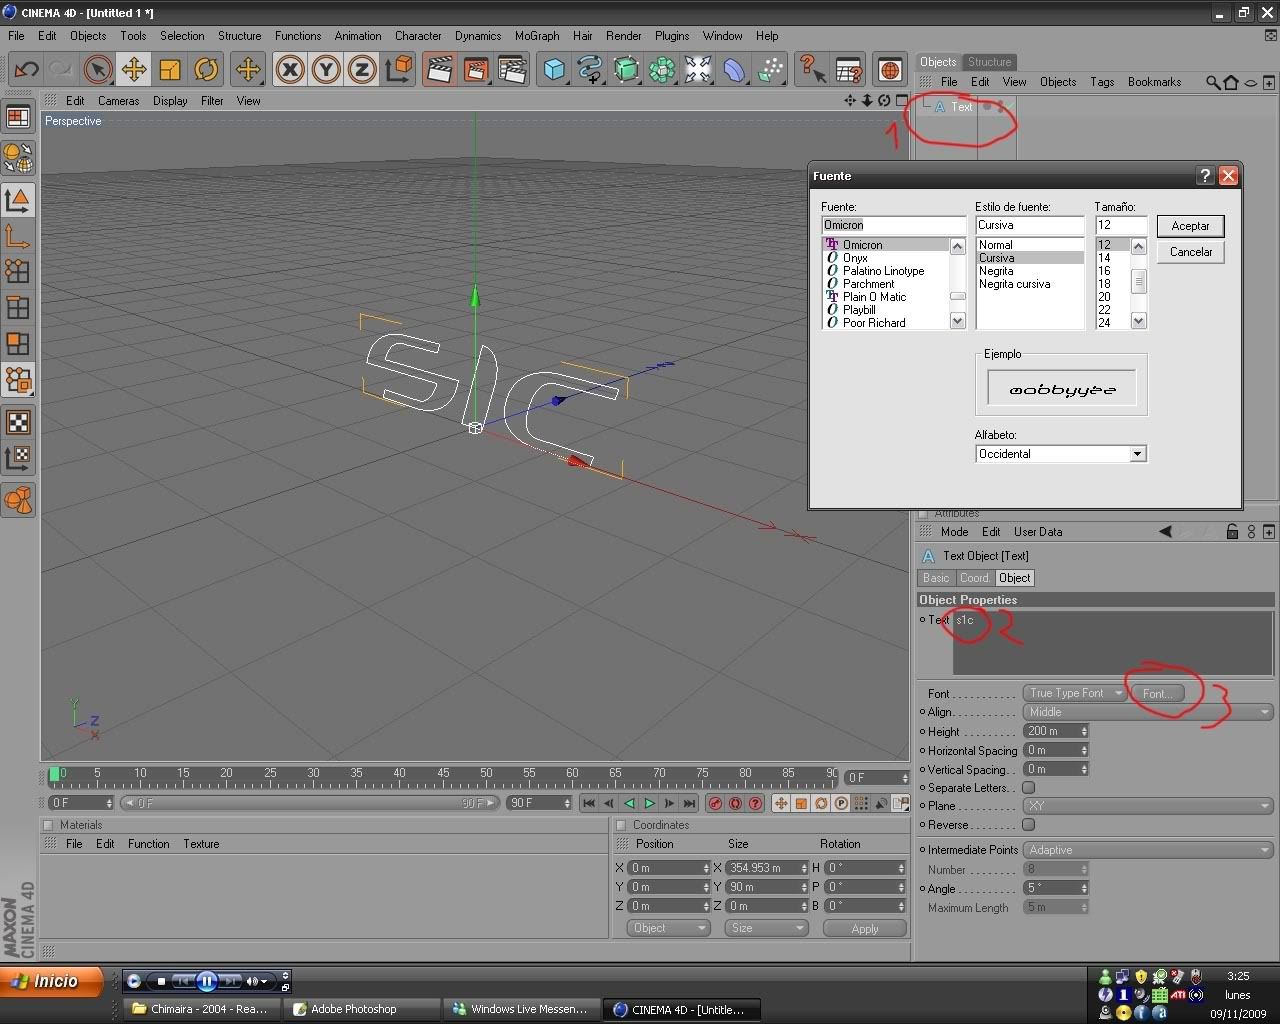Click the font list scrollbar down arrow
This screenshot has height=1024, width=1280.
click(957, 321)
